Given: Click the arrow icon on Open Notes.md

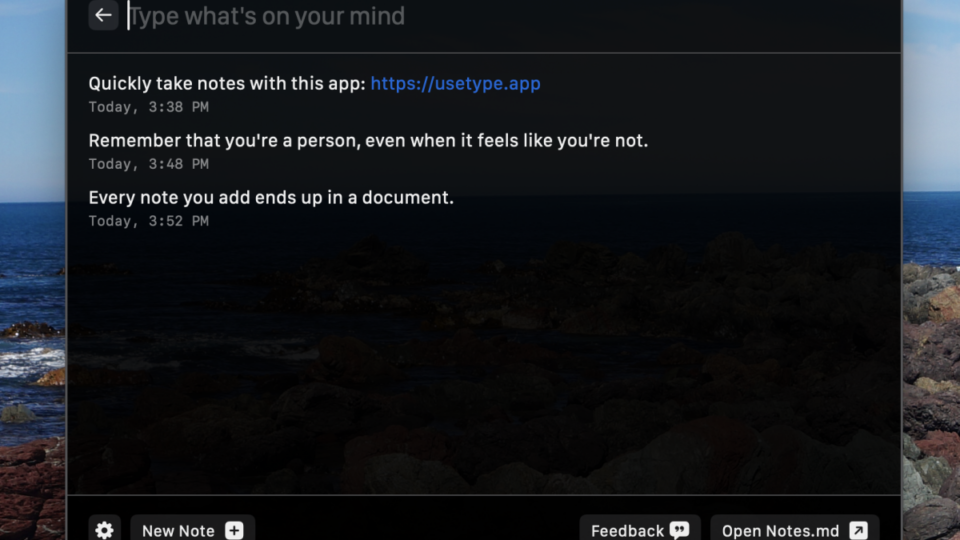Looking at the screenshot, I should (x=858, y=530).
